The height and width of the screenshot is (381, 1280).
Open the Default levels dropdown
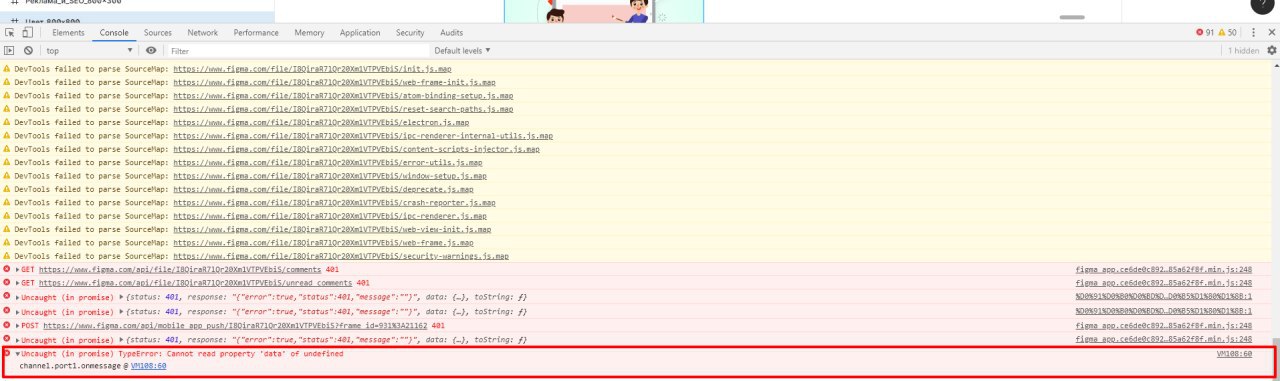[x=462, y=50]
